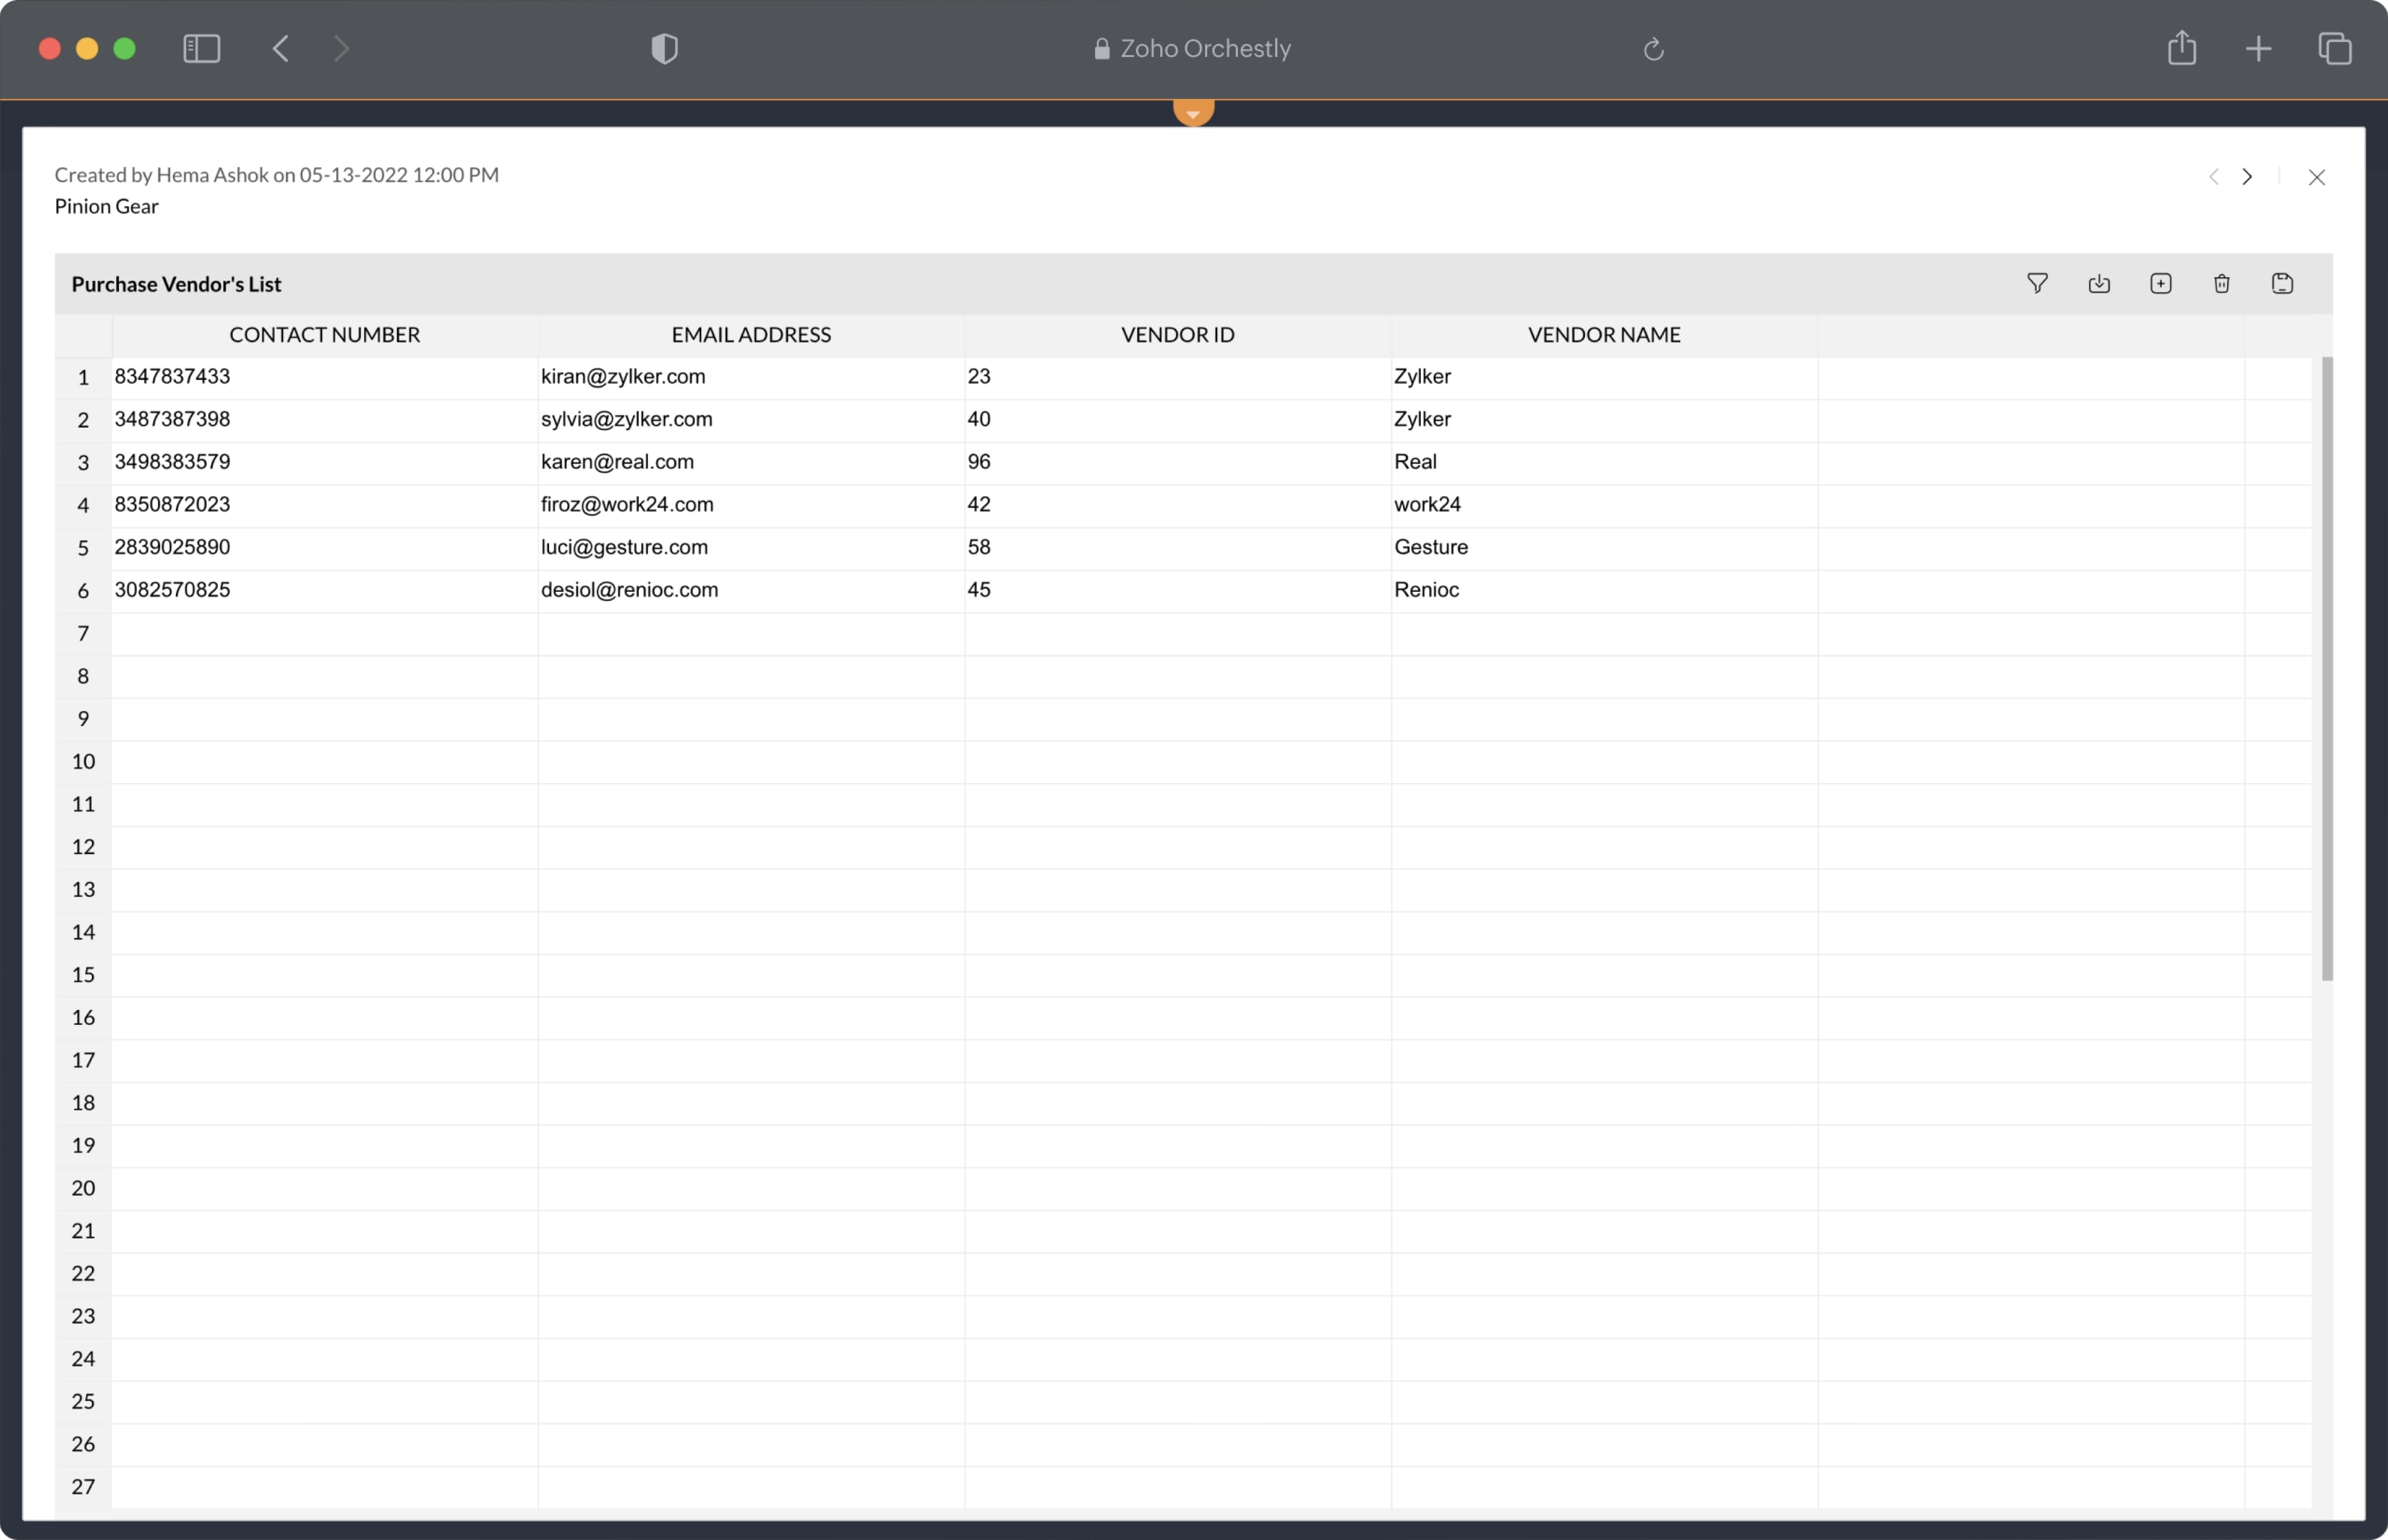Show the tab overview icon
2388x1540 pixels.
click(x=2335, y=48)
